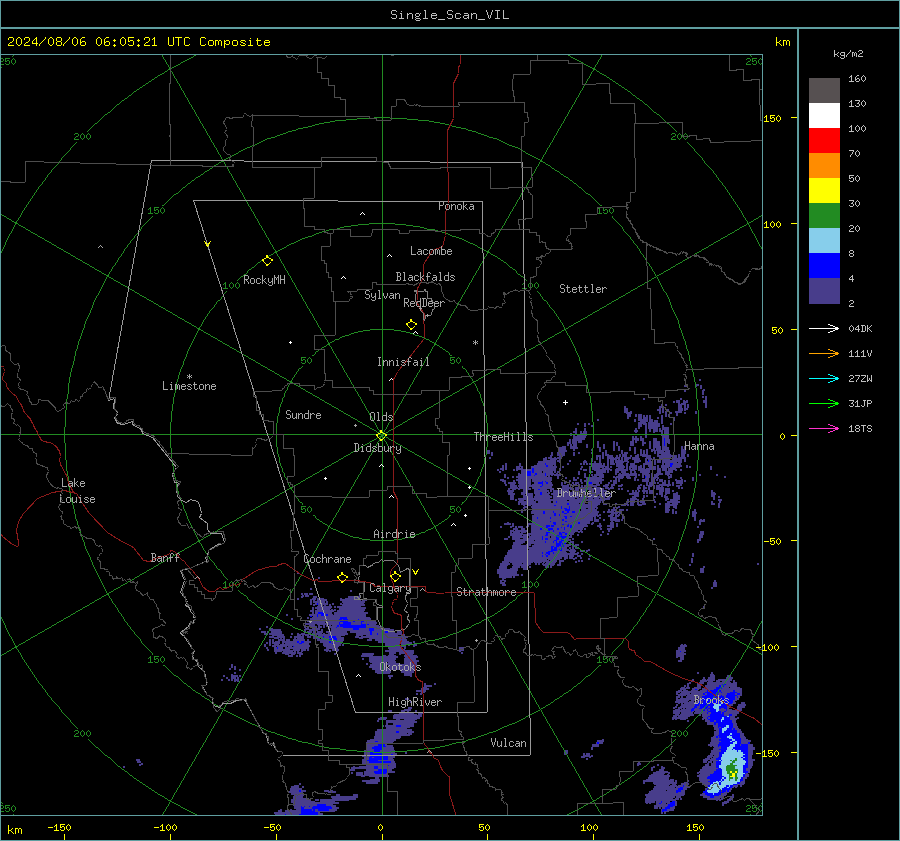Click the Airdrie town label
900x841 pixels.
394,534
